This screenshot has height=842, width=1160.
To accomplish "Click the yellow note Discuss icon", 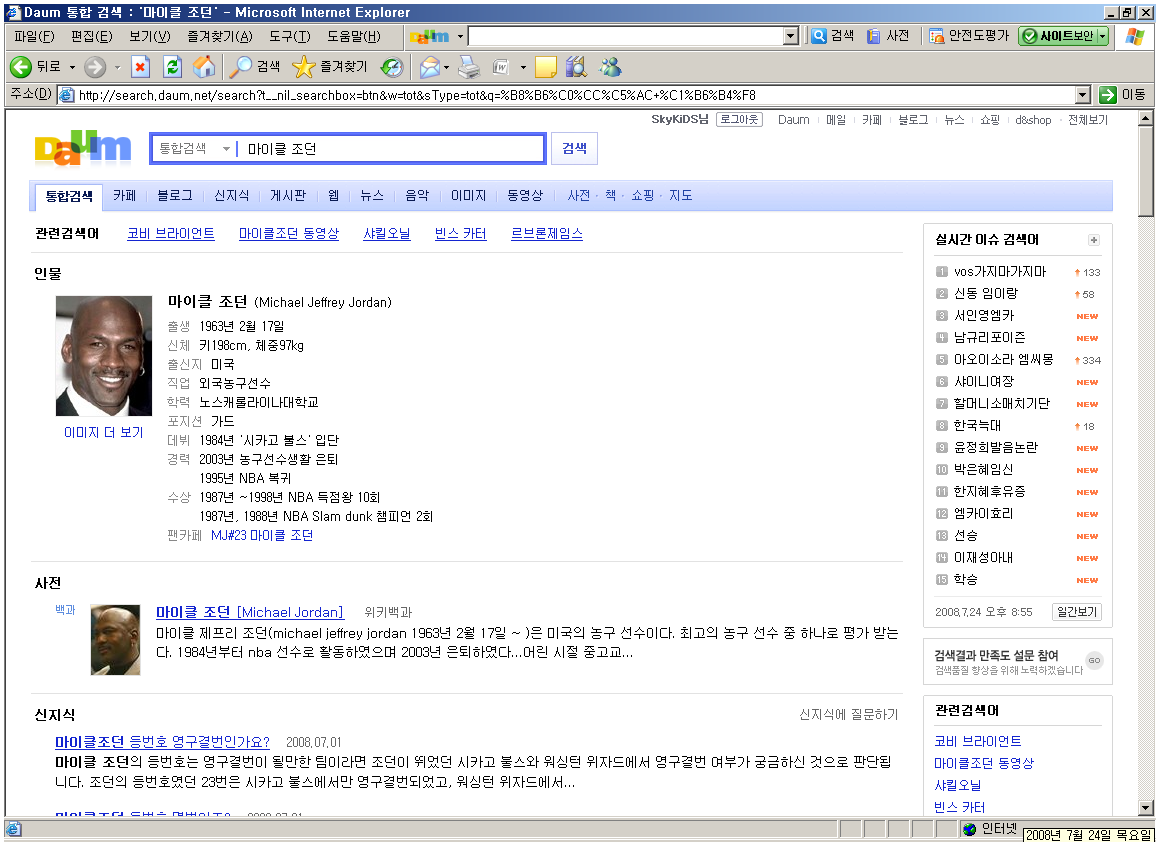I will (545, 67).
